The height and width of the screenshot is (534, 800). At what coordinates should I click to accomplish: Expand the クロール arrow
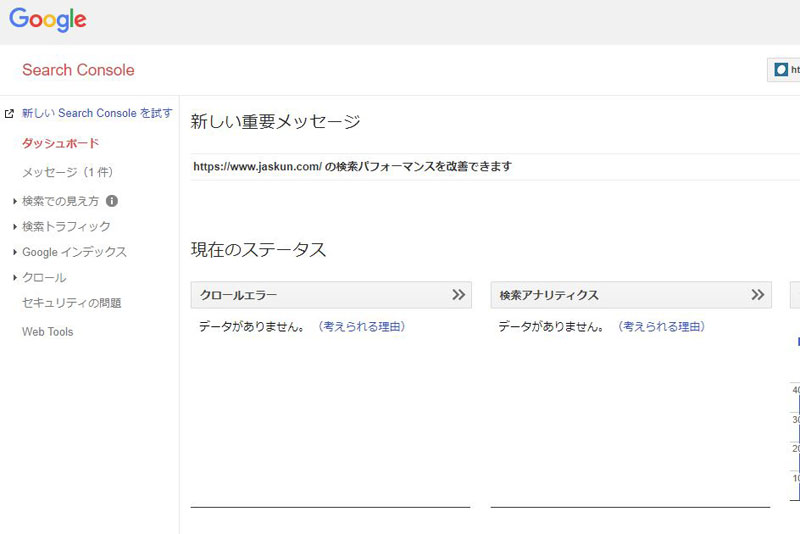pos(15,277)
